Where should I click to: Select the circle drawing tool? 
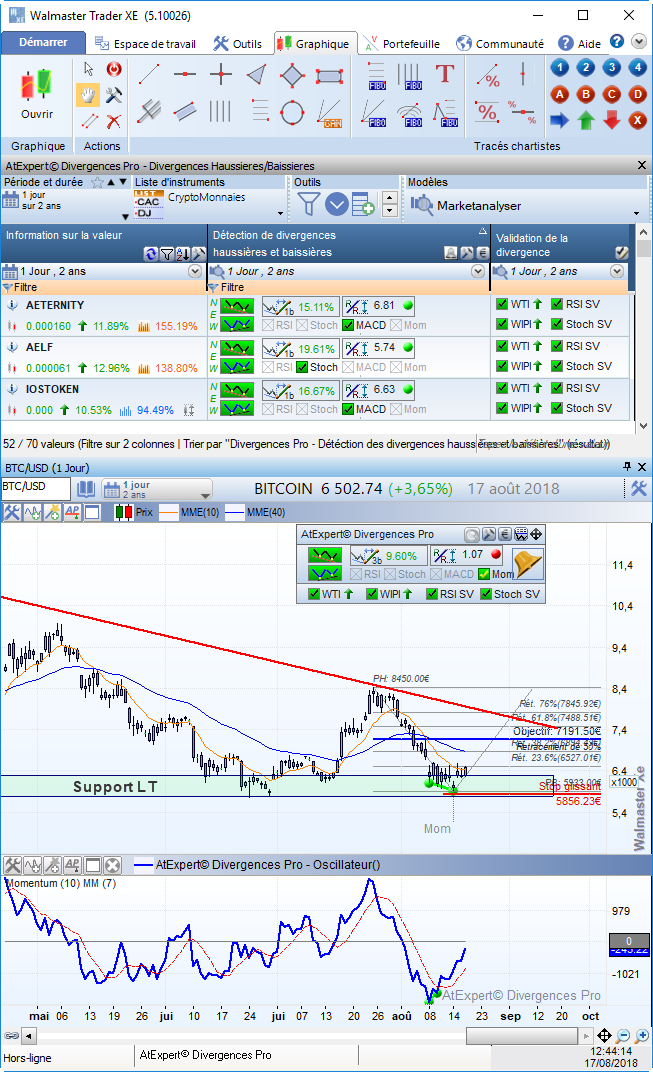(292, 113)
